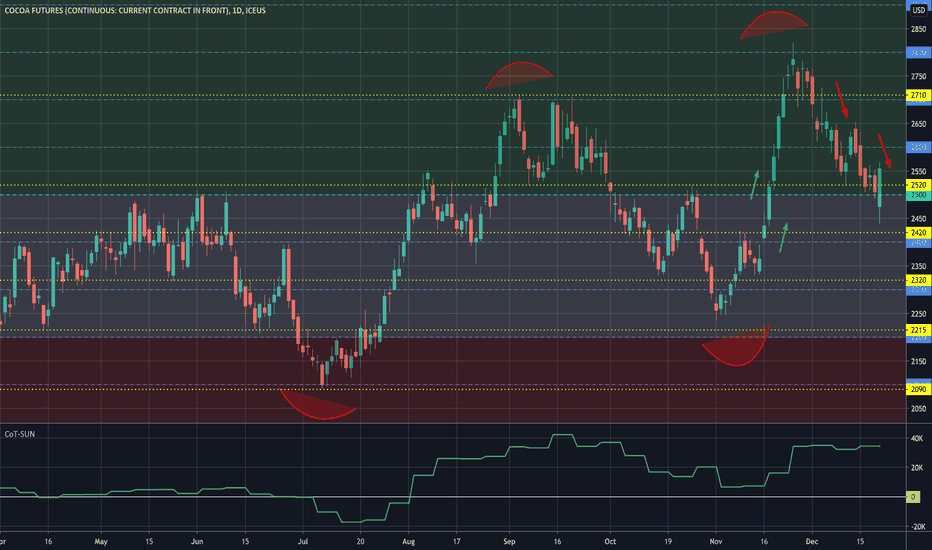Click the Sep label on time axis
Image resolution: width=932 pixels, height=550 pixels.
tap(509, 542)
